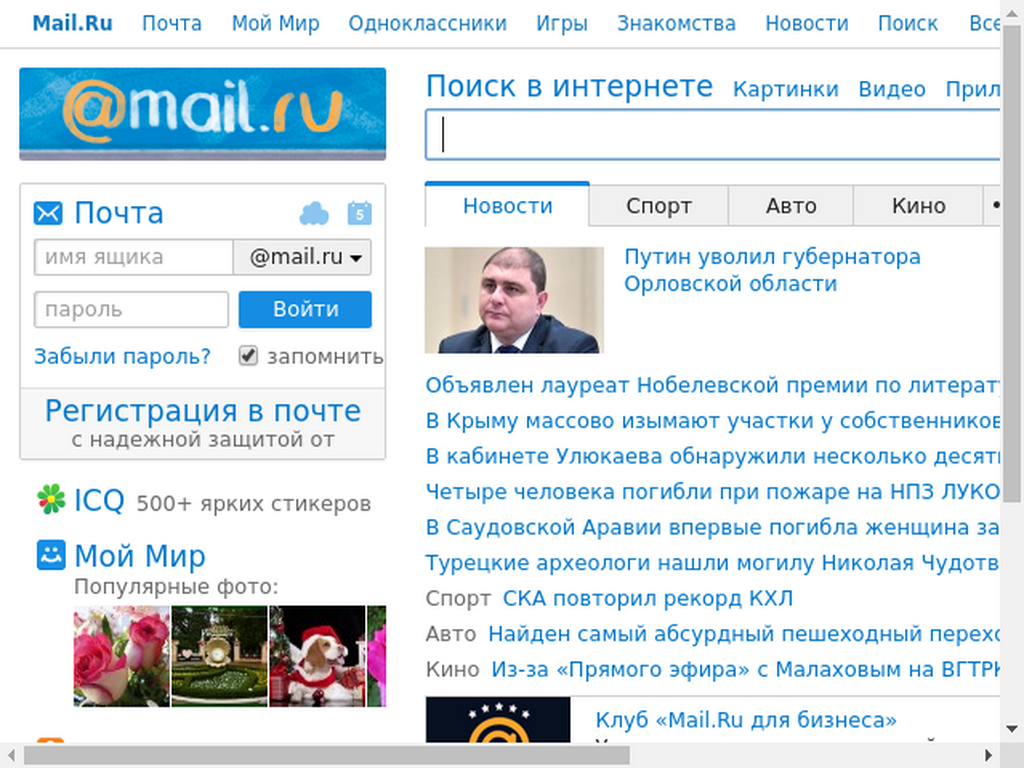Click the ICQ flower icon

pyautogui.click(x=51, y=499)
